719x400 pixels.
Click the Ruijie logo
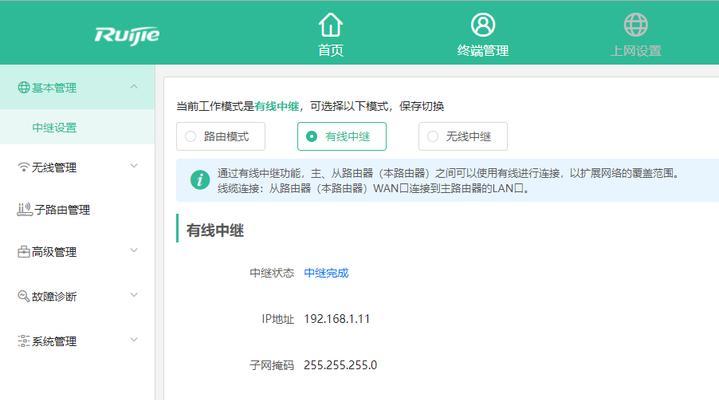(127, 36)
